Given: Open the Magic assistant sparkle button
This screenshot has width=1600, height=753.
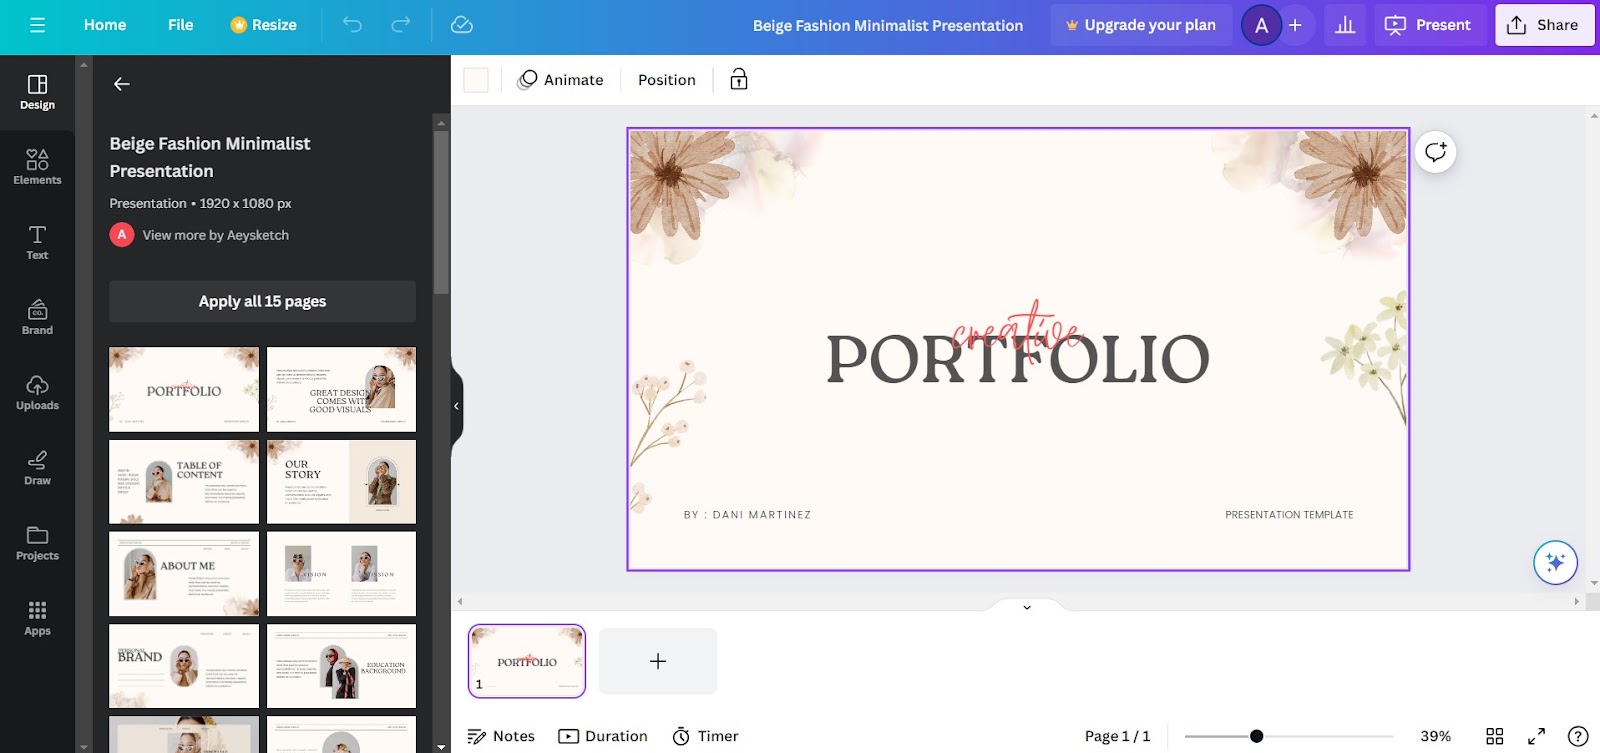Looking at the screenshot, I should [1555, 562].
